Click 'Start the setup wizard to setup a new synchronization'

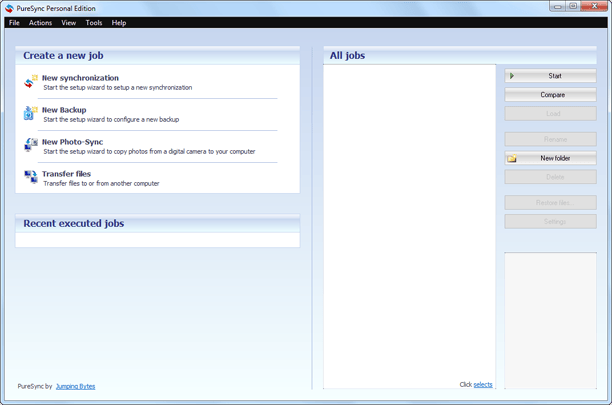coord(117,87)
